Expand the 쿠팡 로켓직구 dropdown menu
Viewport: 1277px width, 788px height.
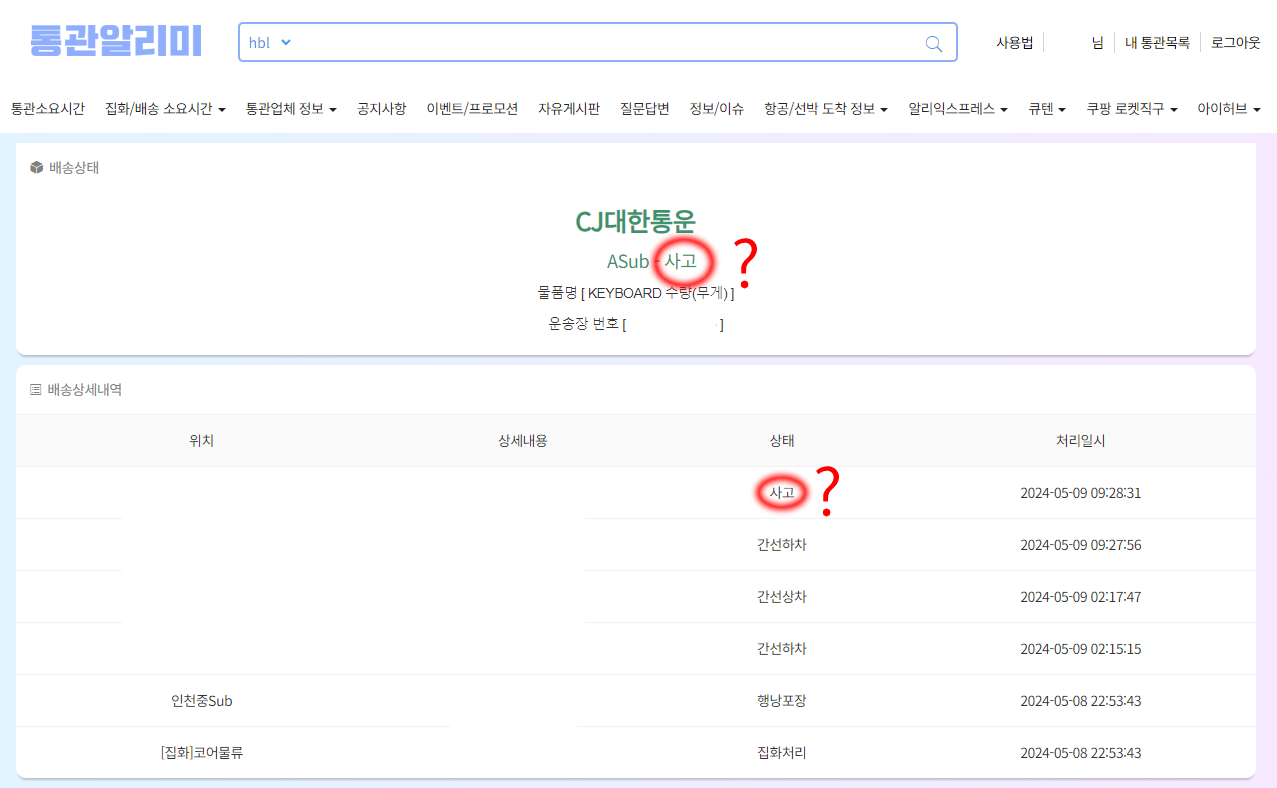(x=1132, y=108)
